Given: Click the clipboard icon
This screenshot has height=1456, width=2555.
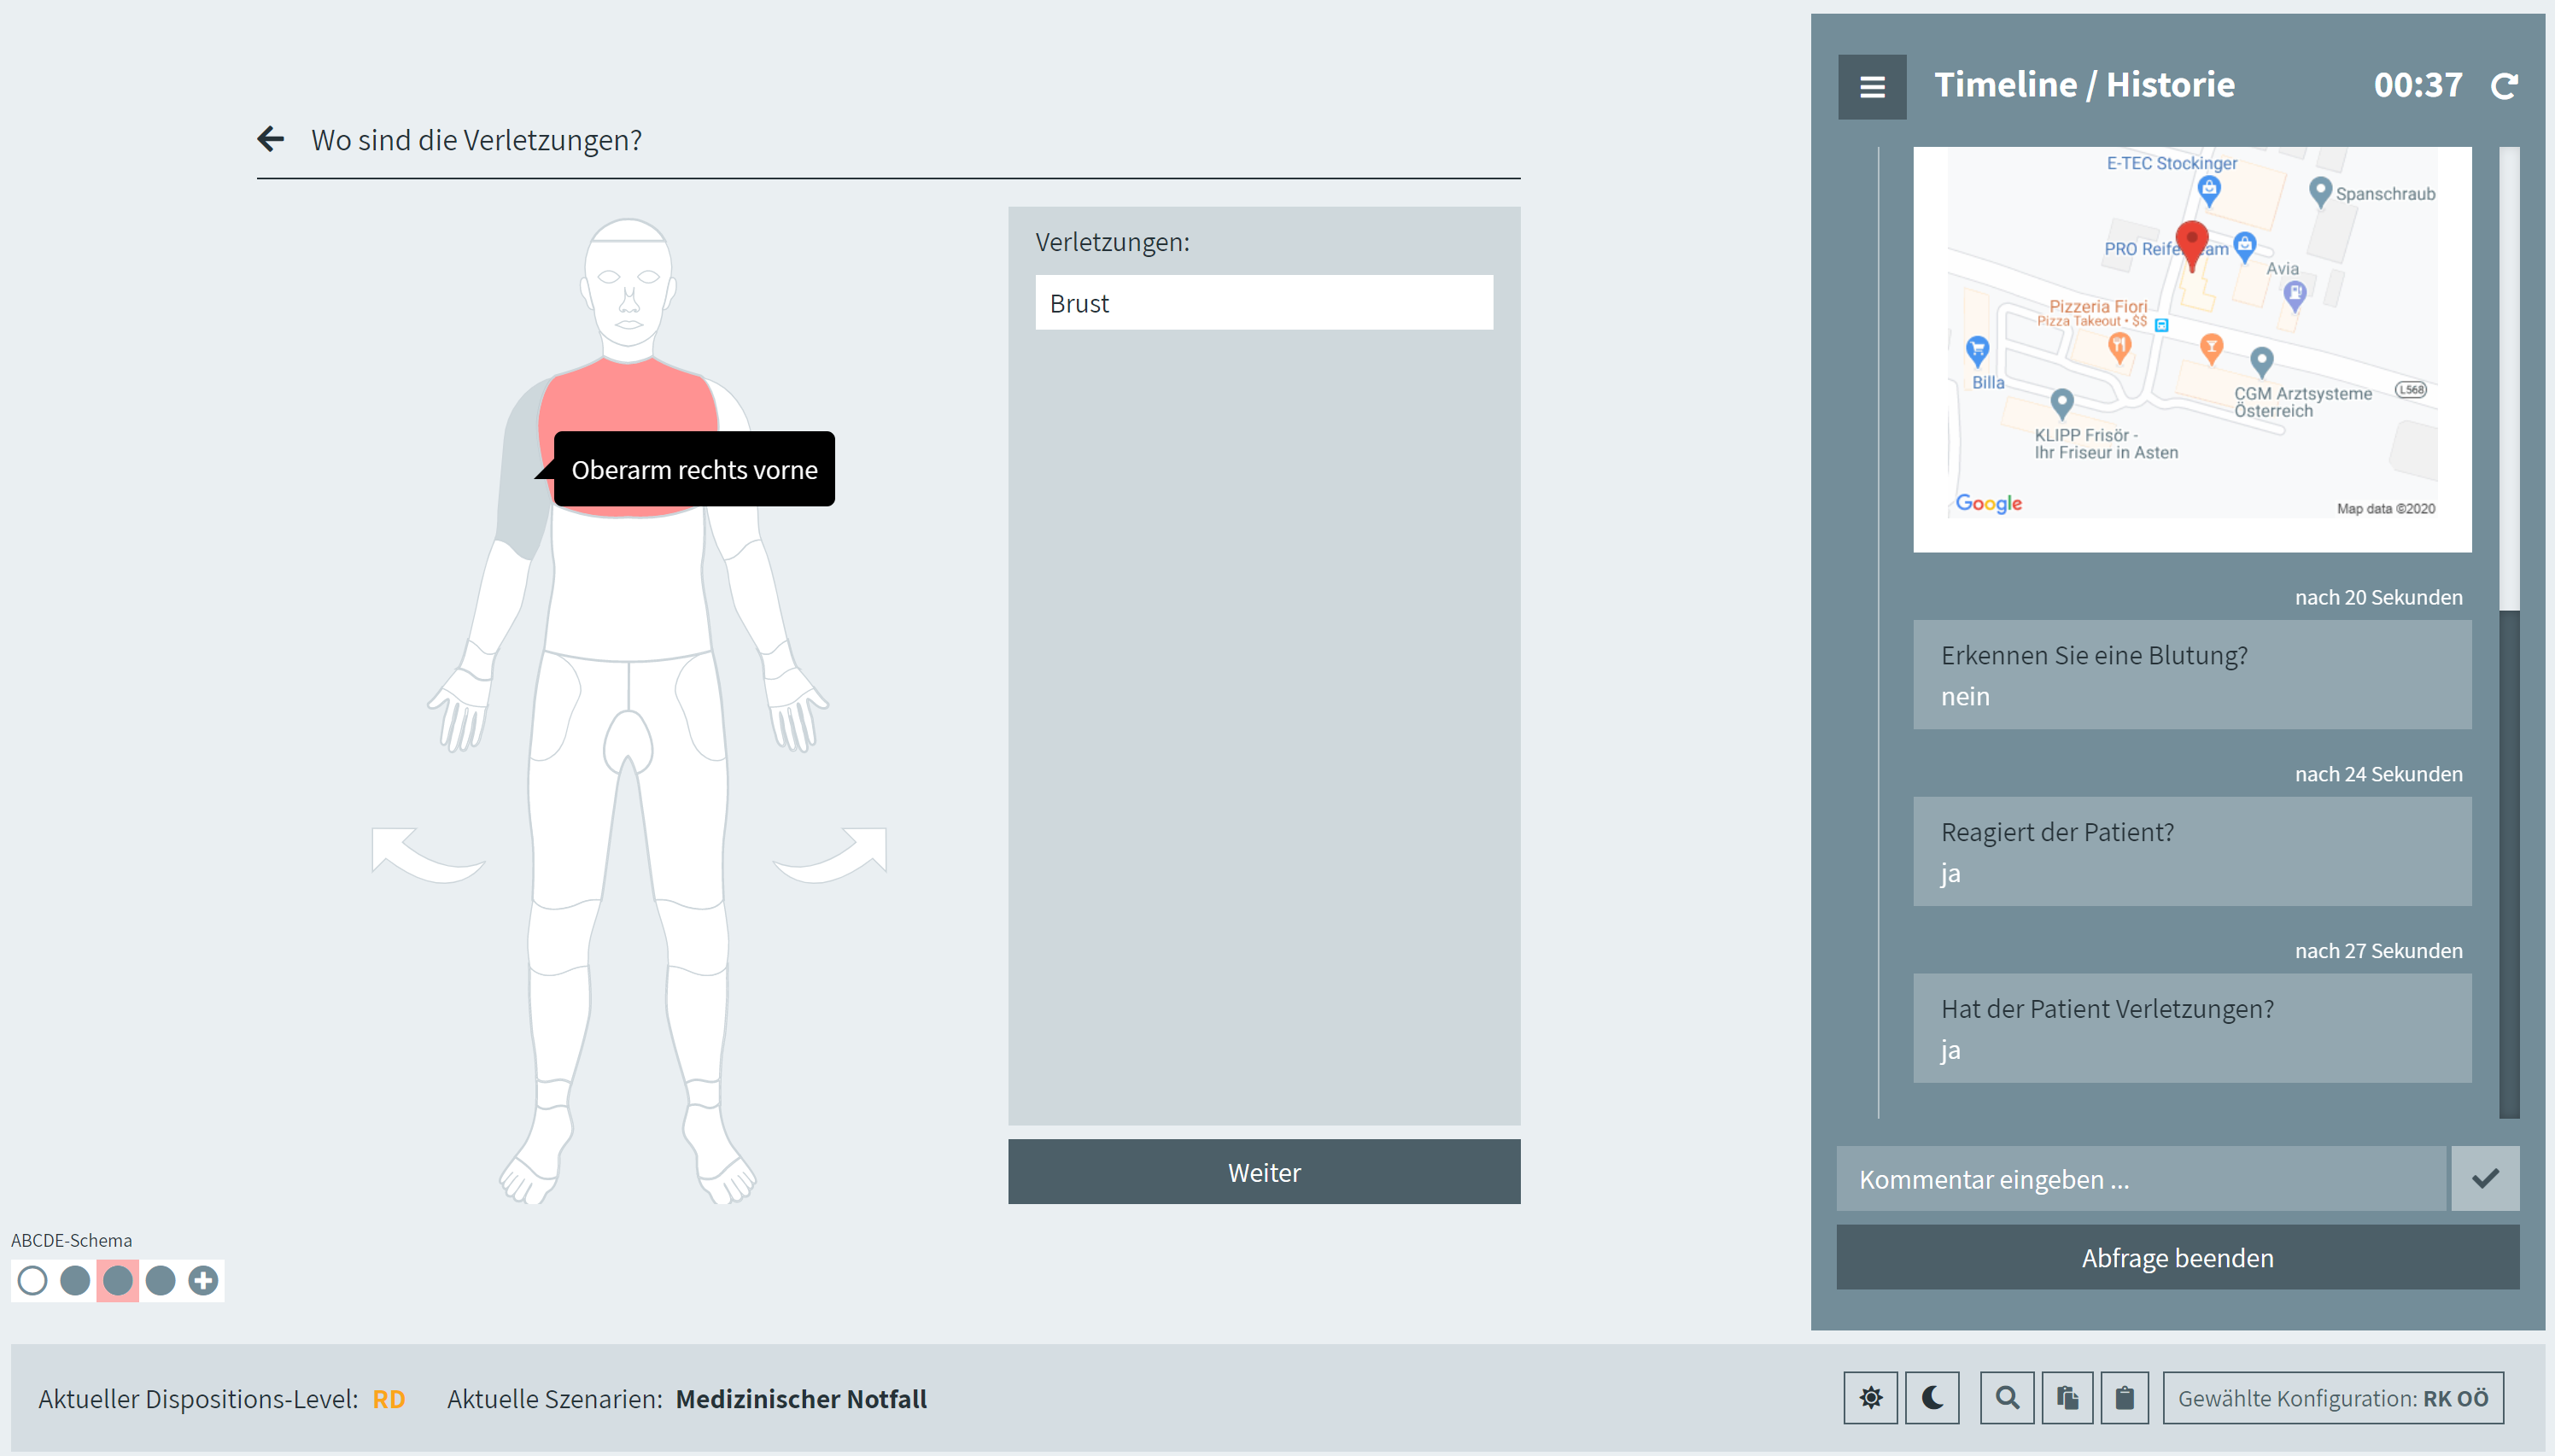Looking at the screenshot, I should pos(2124,1397).
